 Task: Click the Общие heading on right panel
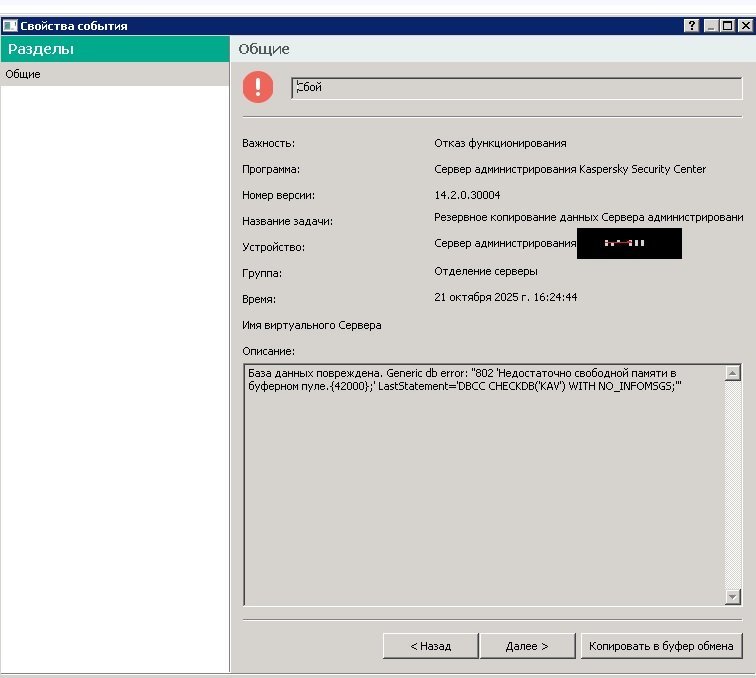pyautogui.click(x=264, y=49)
